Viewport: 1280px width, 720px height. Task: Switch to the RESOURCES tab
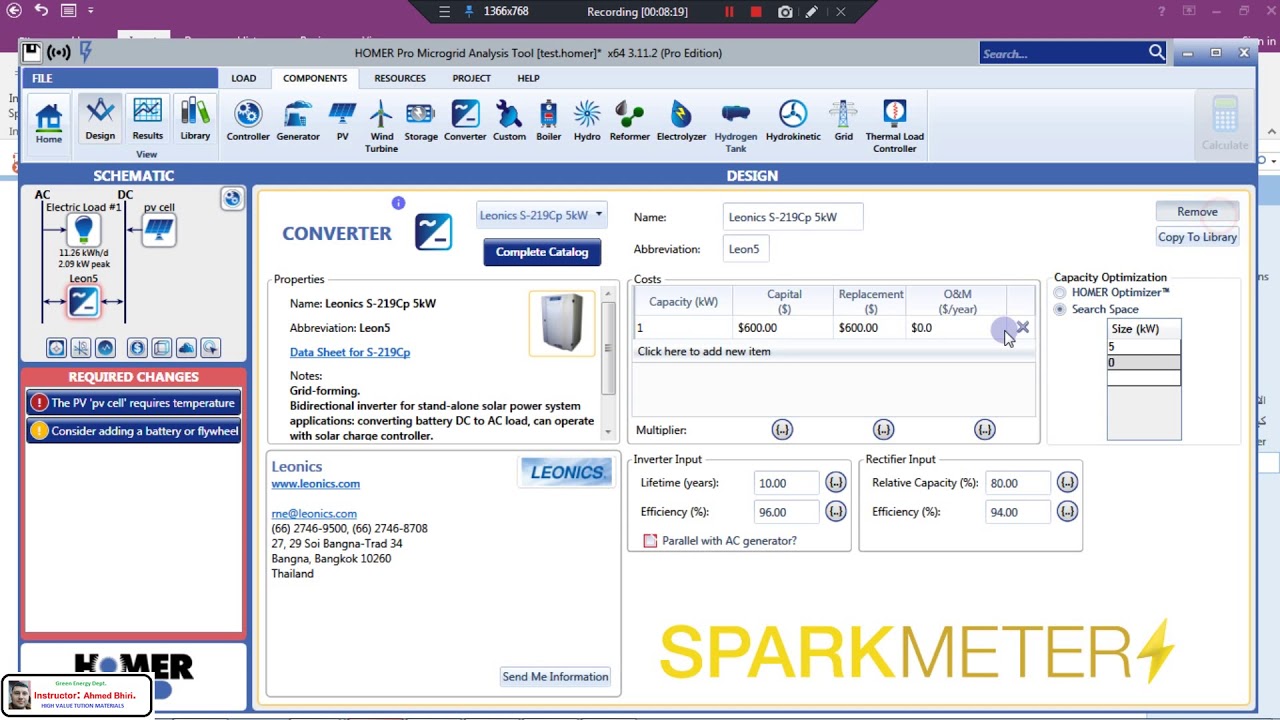[x=400, y=78]
